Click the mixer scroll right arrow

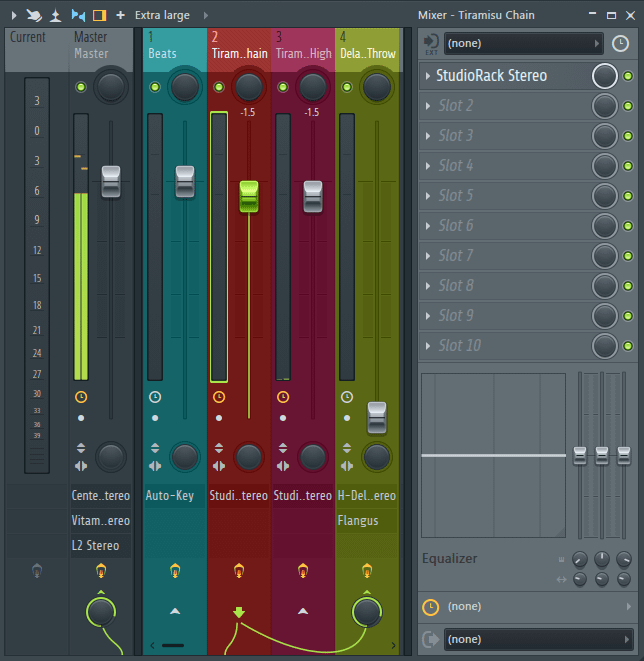point(393,645)
